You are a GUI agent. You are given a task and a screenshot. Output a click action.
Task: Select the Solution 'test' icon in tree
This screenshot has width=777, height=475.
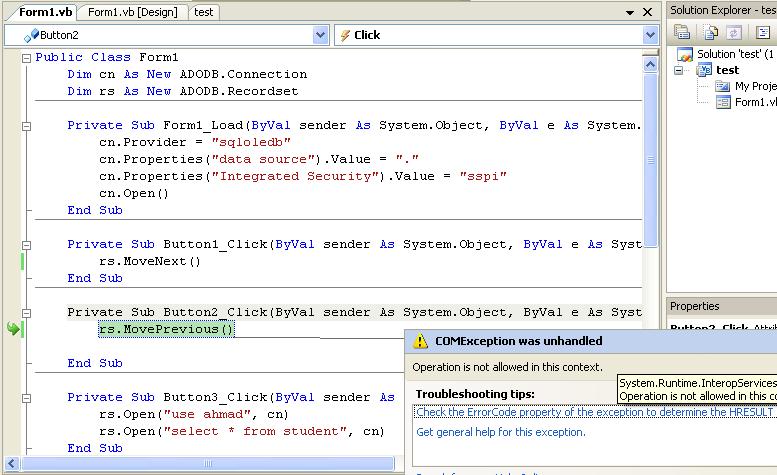pyautogui.click(x=685, y=54)
